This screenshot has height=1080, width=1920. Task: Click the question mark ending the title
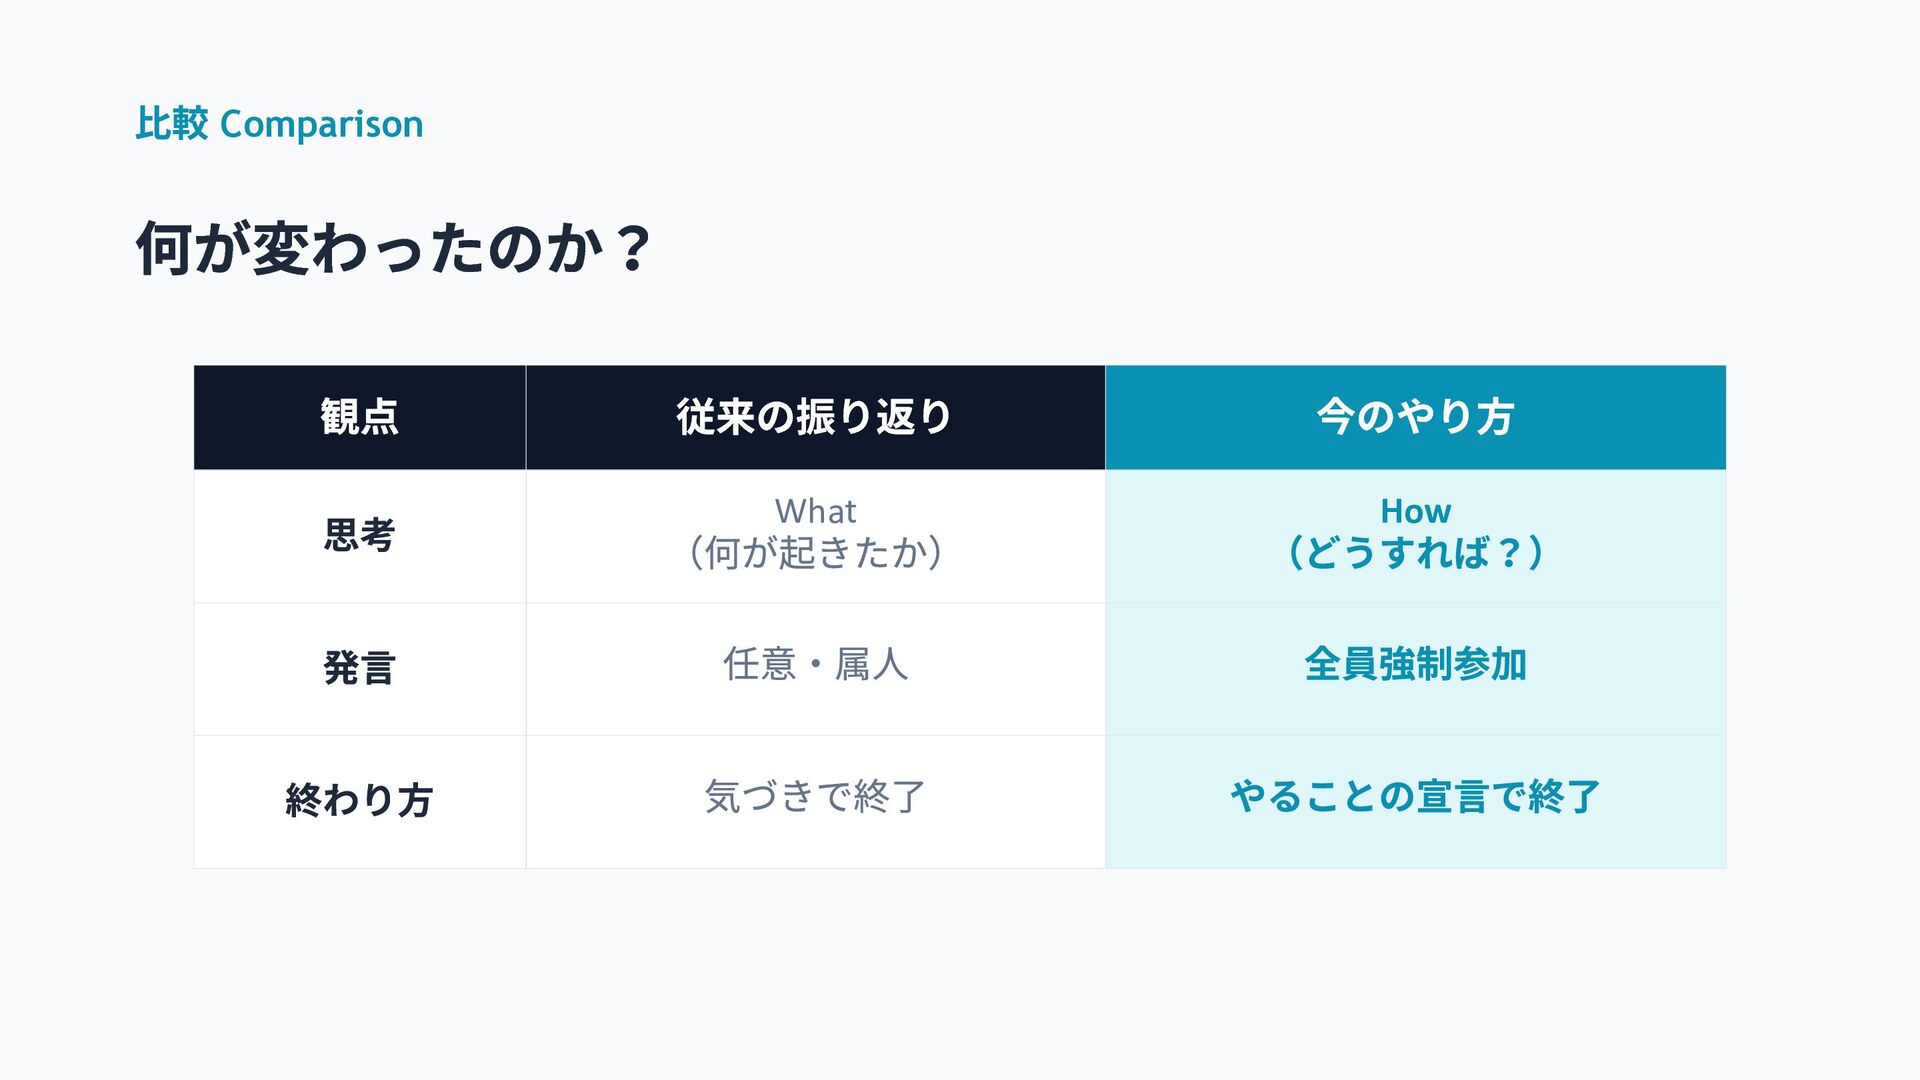(x=634, y=249)
